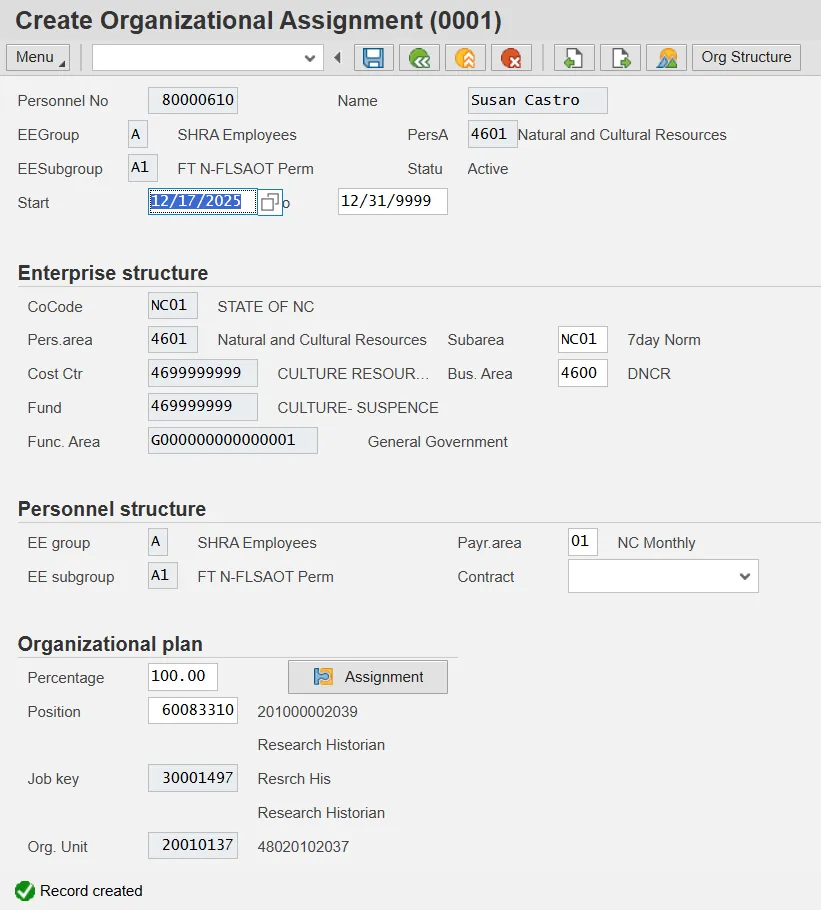Click the 48020102037 org unit text
The height and width of the screenshot is (910, 821).
[303, 847]
